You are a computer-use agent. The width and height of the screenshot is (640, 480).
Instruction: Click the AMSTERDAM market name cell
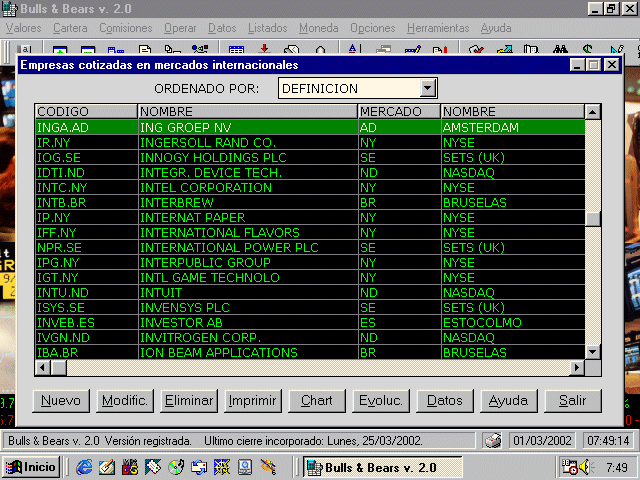click(513, 127)
